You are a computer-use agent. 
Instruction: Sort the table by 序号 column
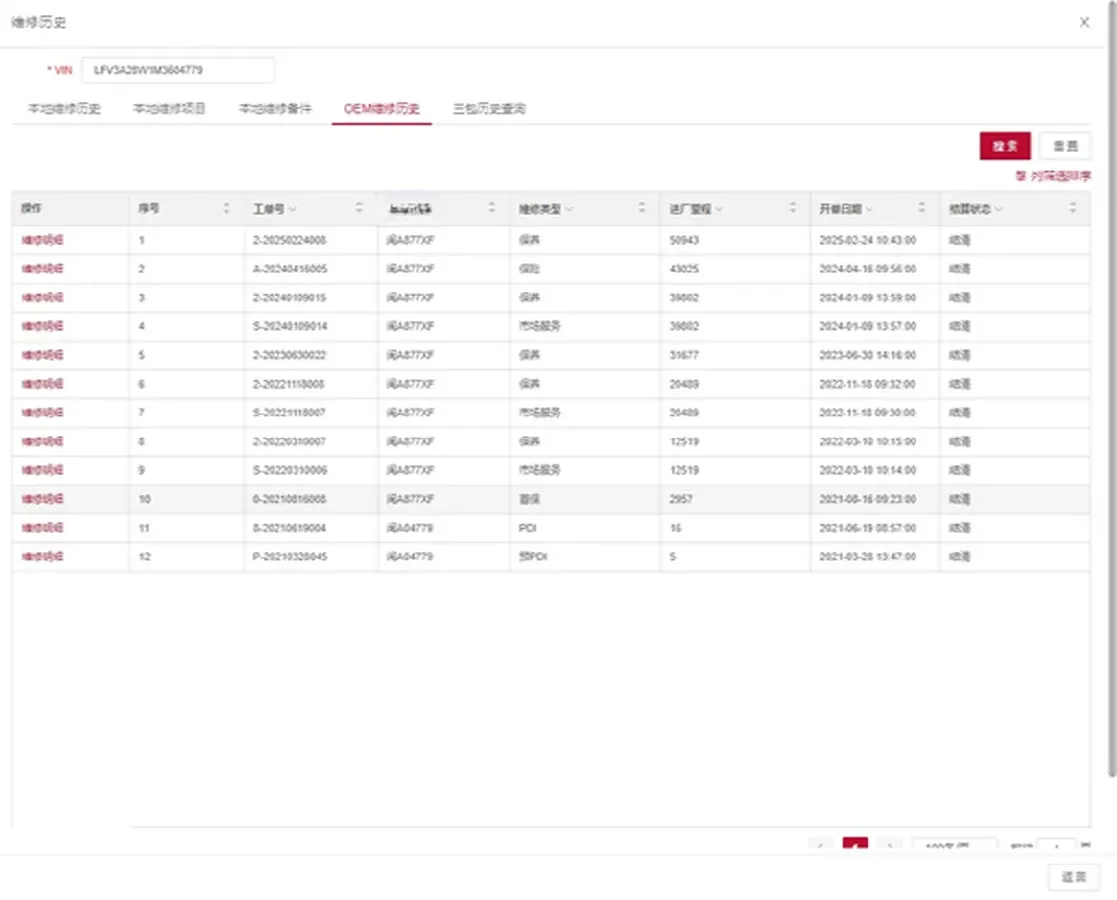tap(226, 209)
